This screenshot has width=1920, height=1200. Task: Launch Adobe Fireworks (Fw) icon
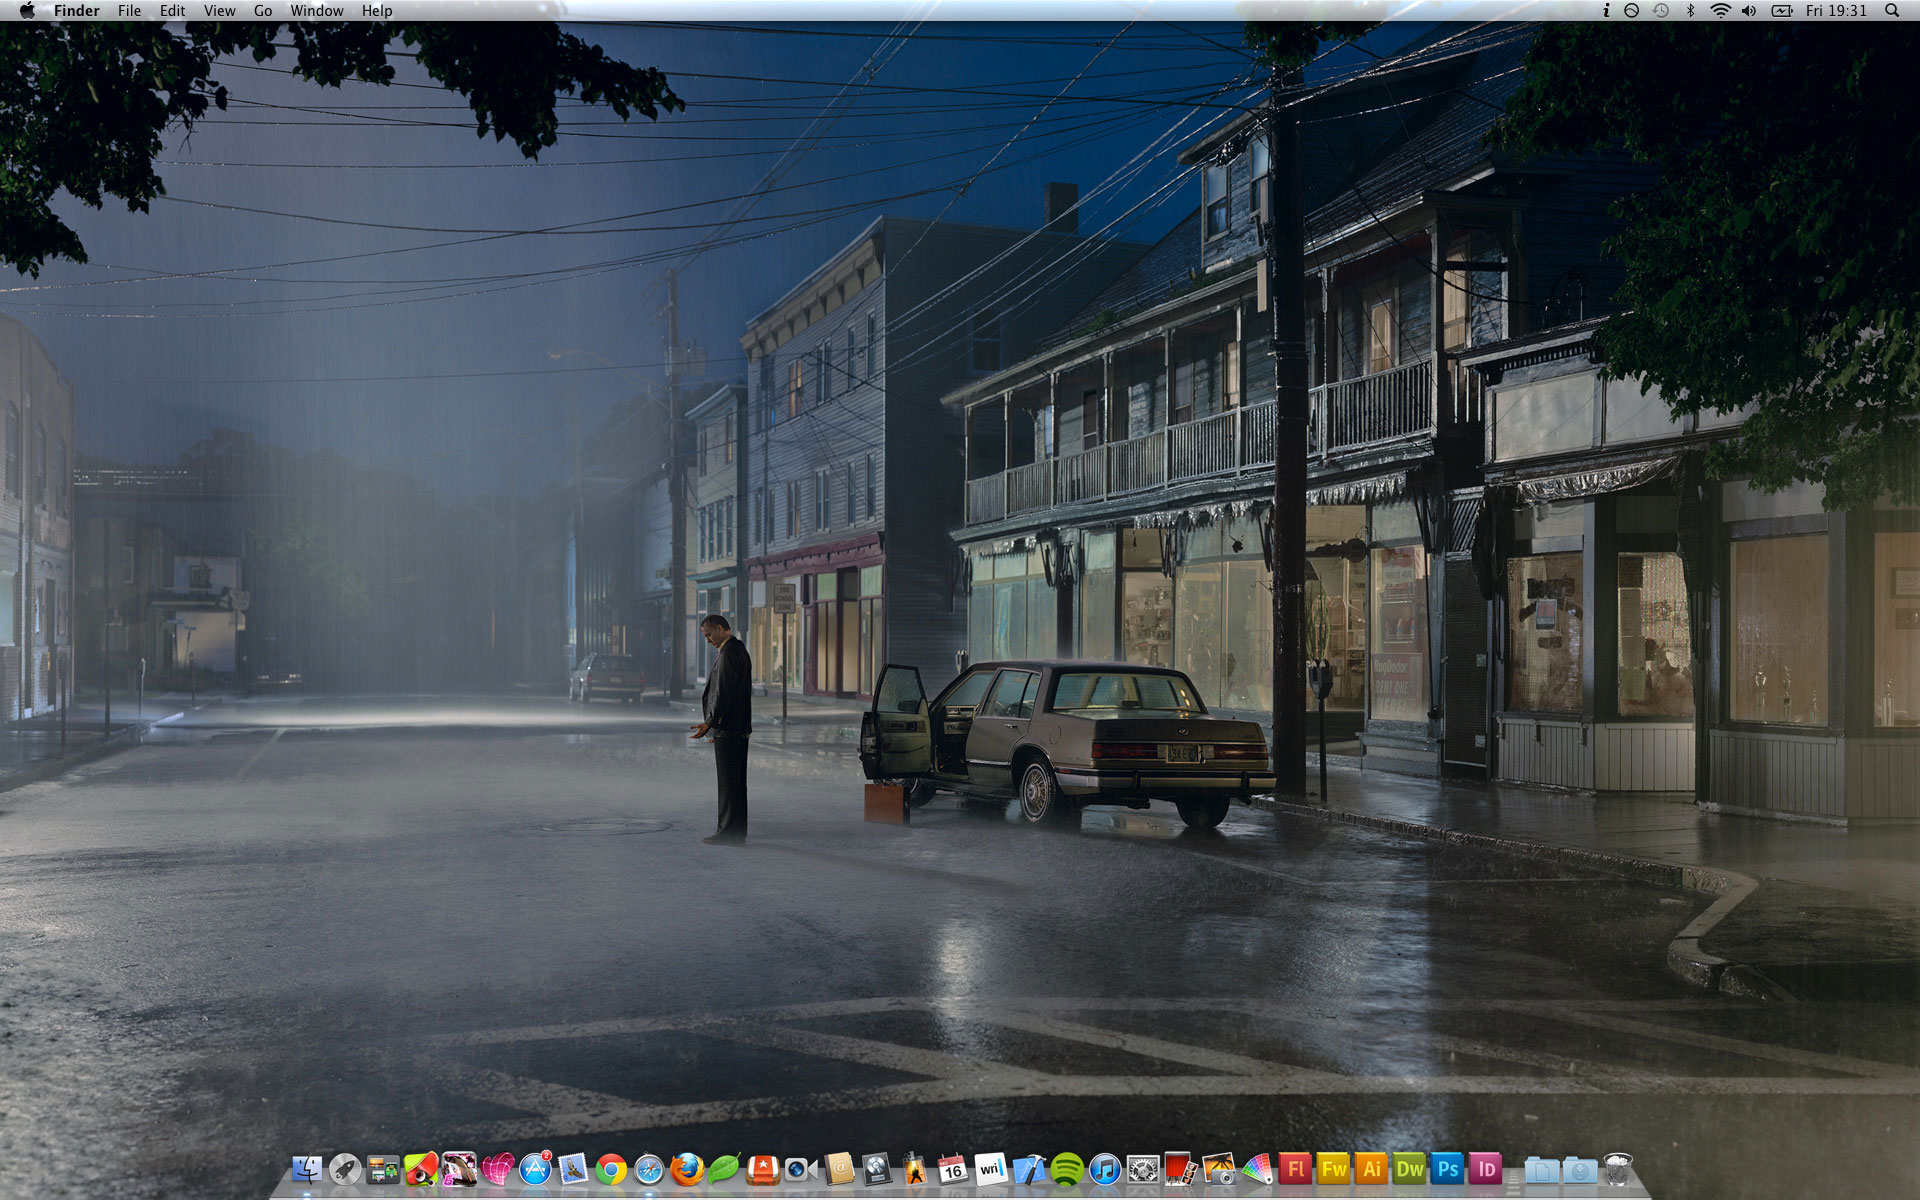(1332, 1168)
